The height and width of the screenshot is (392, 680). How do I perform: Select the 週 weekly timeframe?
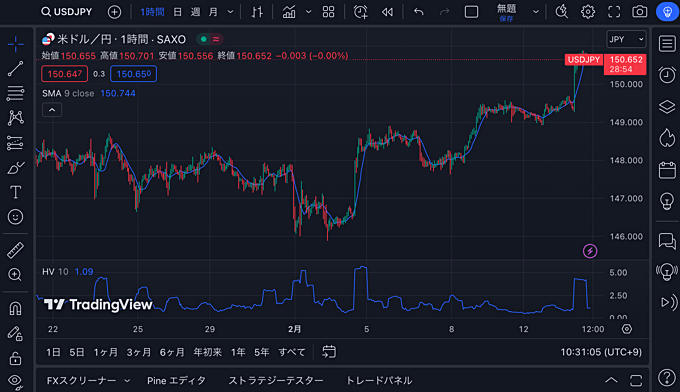(196, 12)
